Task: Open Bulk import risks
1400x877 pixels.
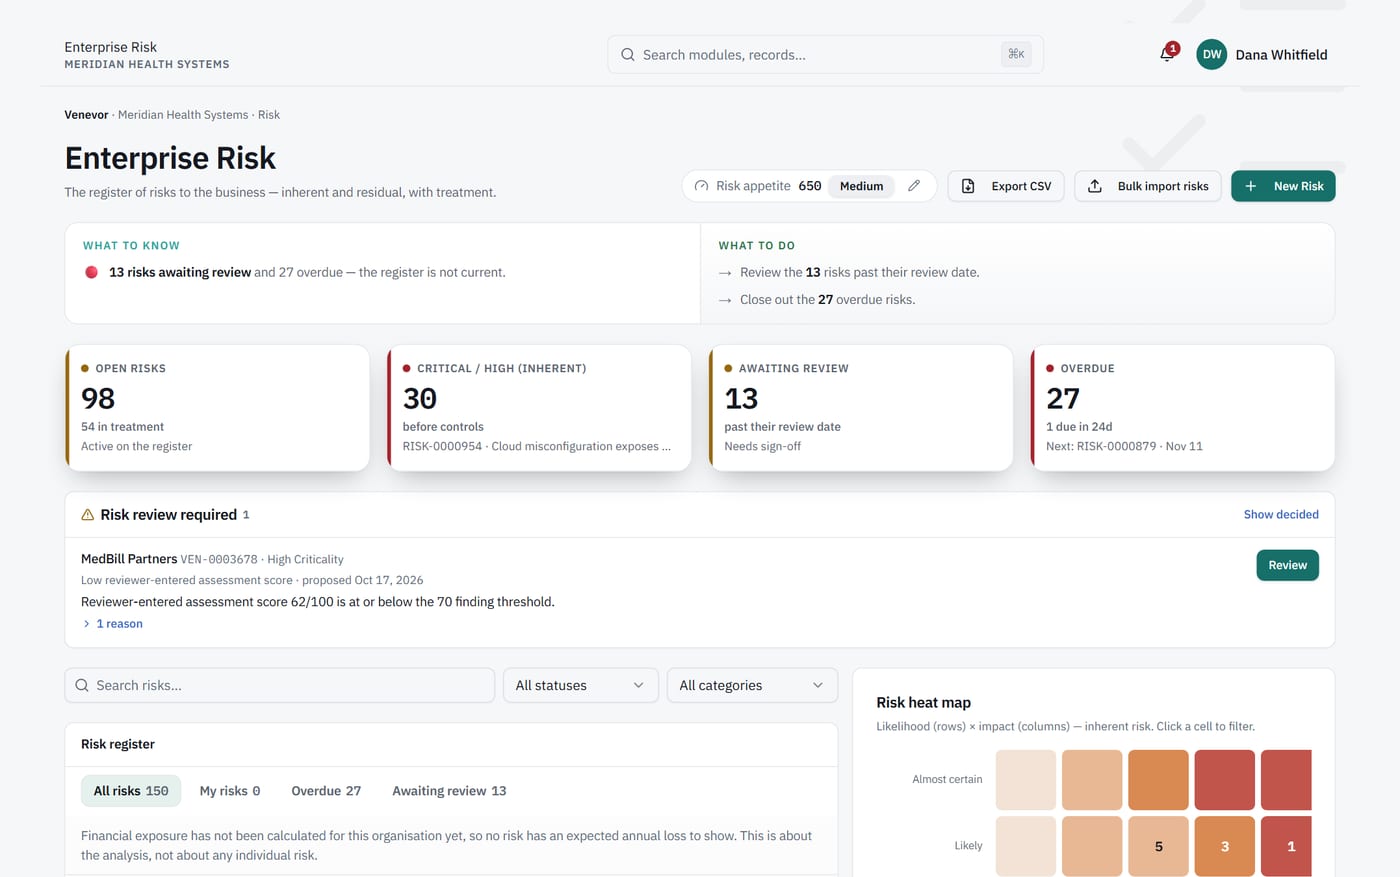Action: pos(1148,186)
